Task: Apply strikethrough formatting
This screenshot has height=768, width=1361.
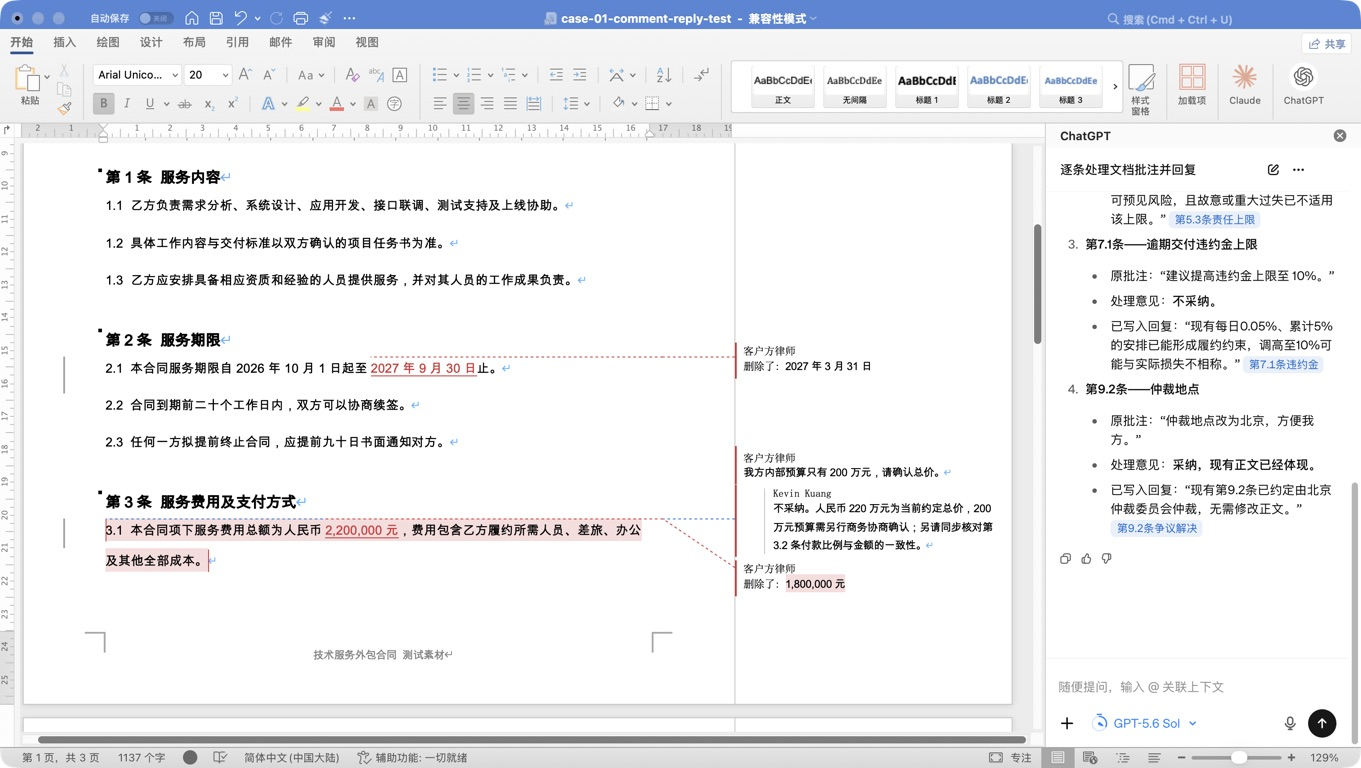Action: pyautogui.click(x=184, y=104)
